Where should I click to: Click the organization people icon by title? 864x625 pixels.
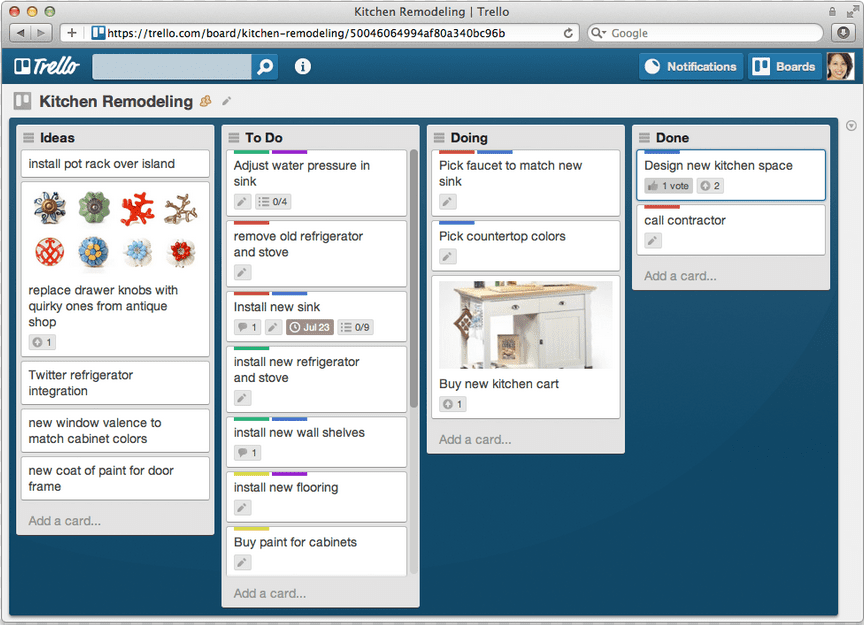(x=206, y=101)
